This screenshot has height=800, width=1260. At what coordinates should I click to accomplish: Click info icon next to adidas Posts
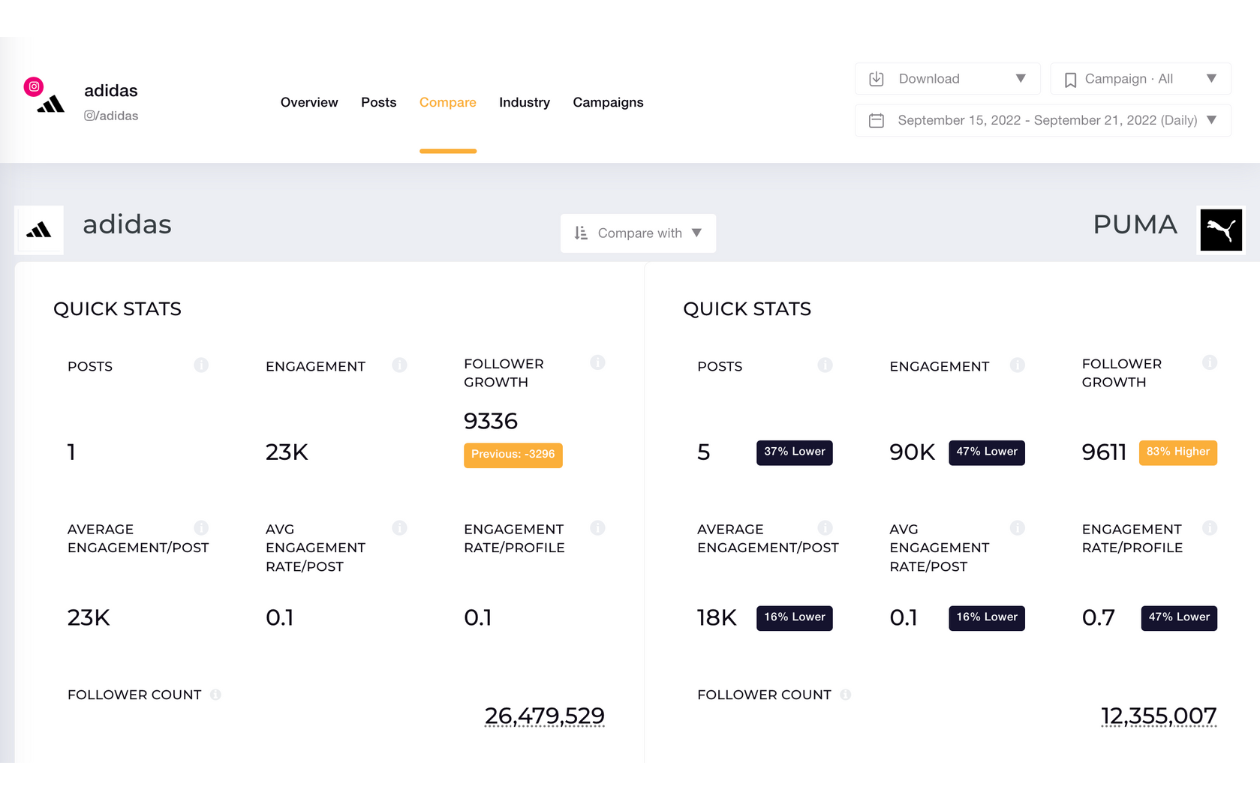click(x=201, y=365)
